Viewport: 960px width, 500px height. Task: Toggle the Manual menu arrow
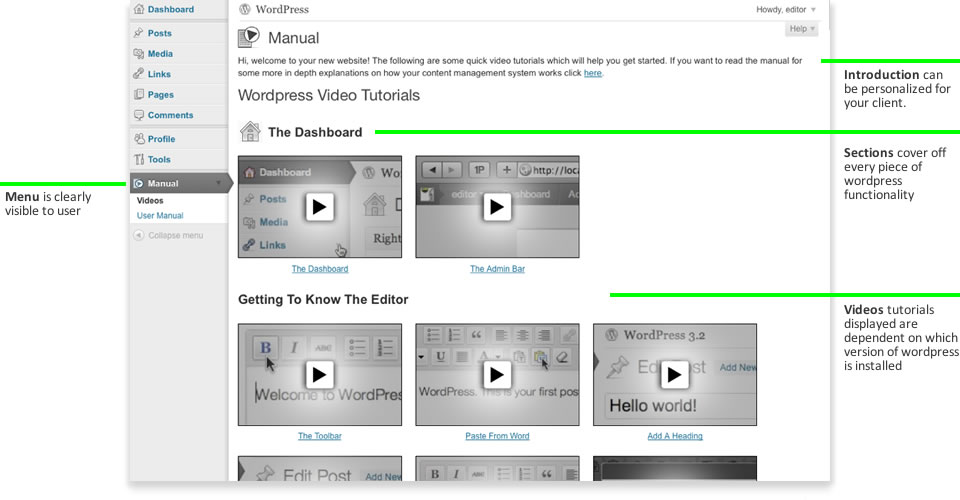point(218,183)
